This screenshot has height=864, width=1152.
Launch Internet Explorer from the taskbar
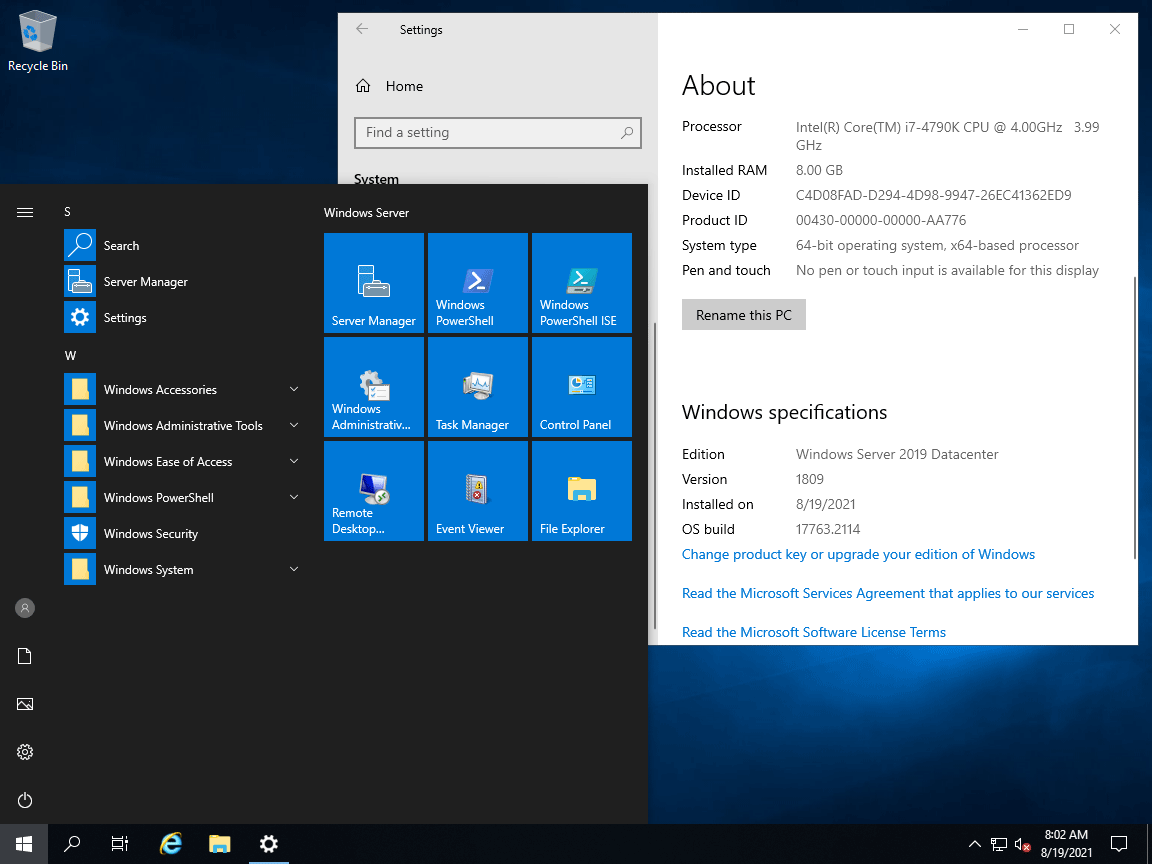tap(170, 843)
